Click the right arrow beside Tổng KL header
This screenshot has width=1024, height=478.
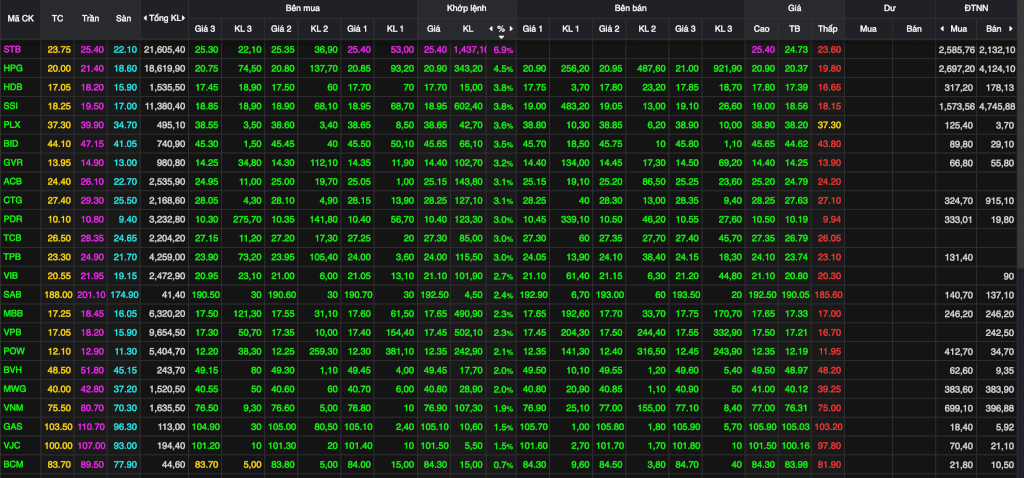185,18
